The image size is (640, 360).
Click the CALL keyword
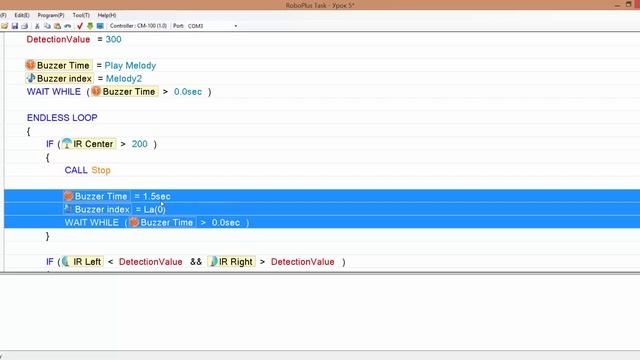[x=76, y=170]
